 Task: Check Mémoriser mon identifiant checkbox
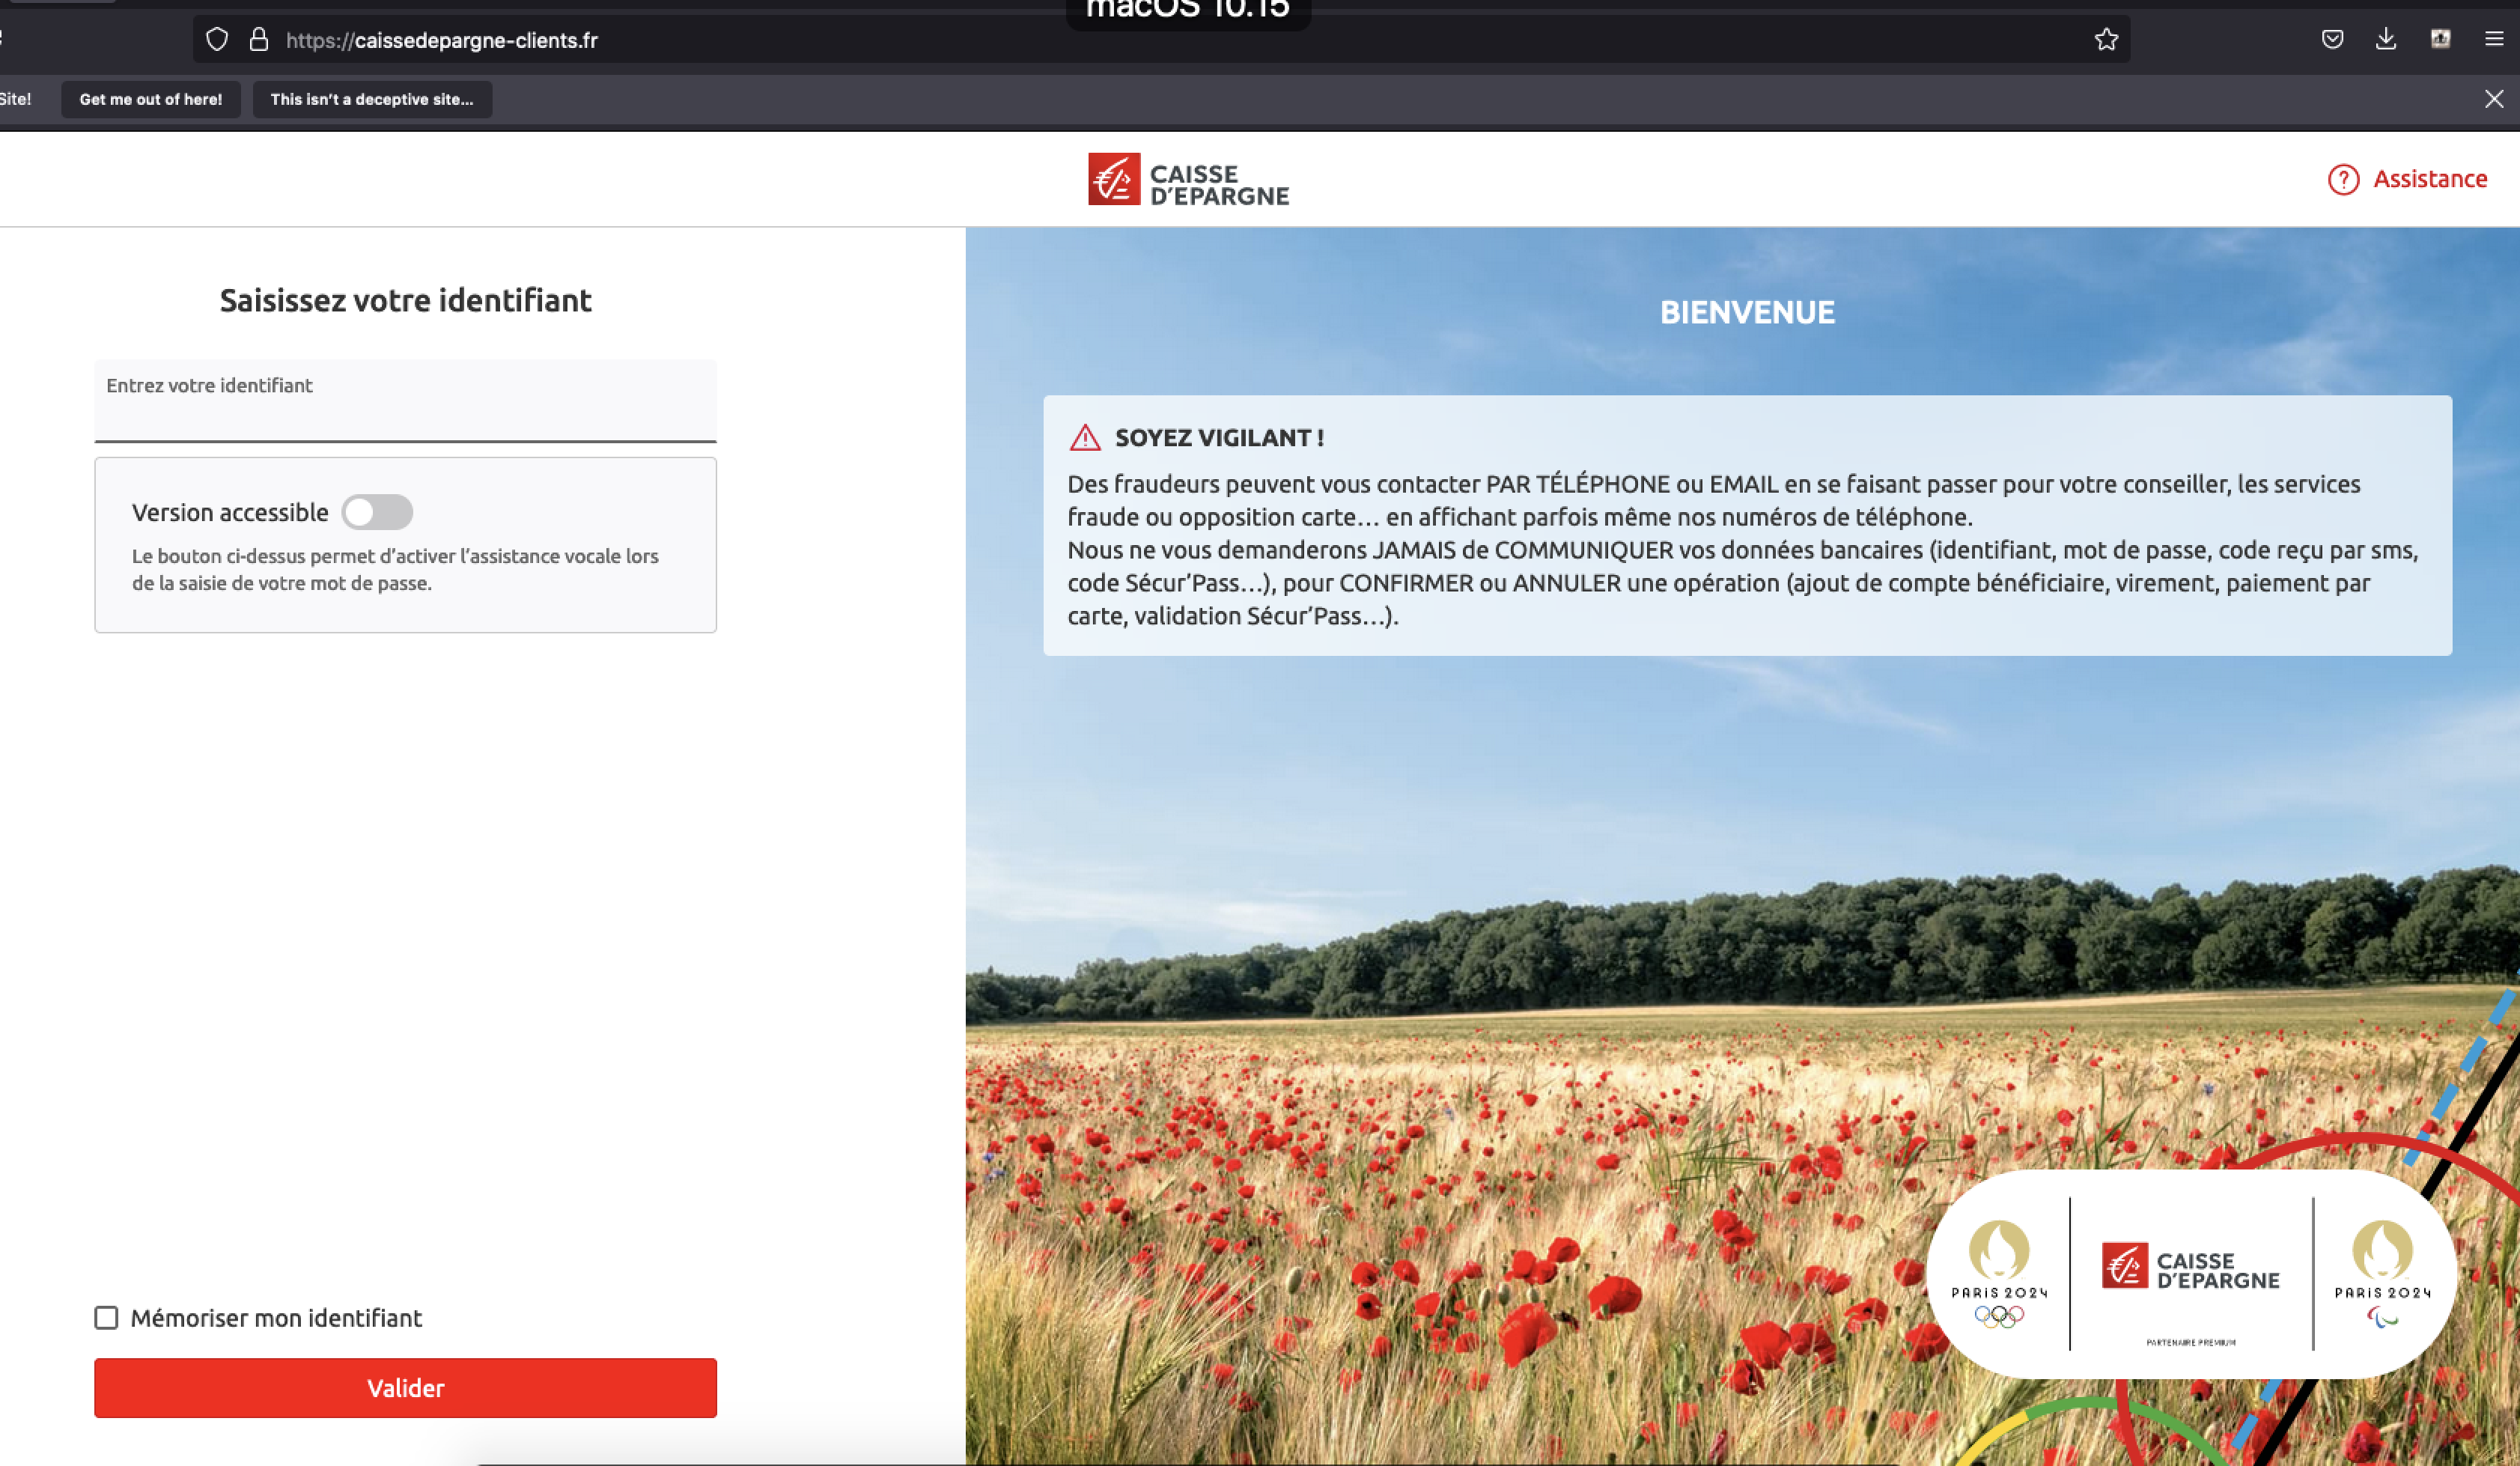106,1318
